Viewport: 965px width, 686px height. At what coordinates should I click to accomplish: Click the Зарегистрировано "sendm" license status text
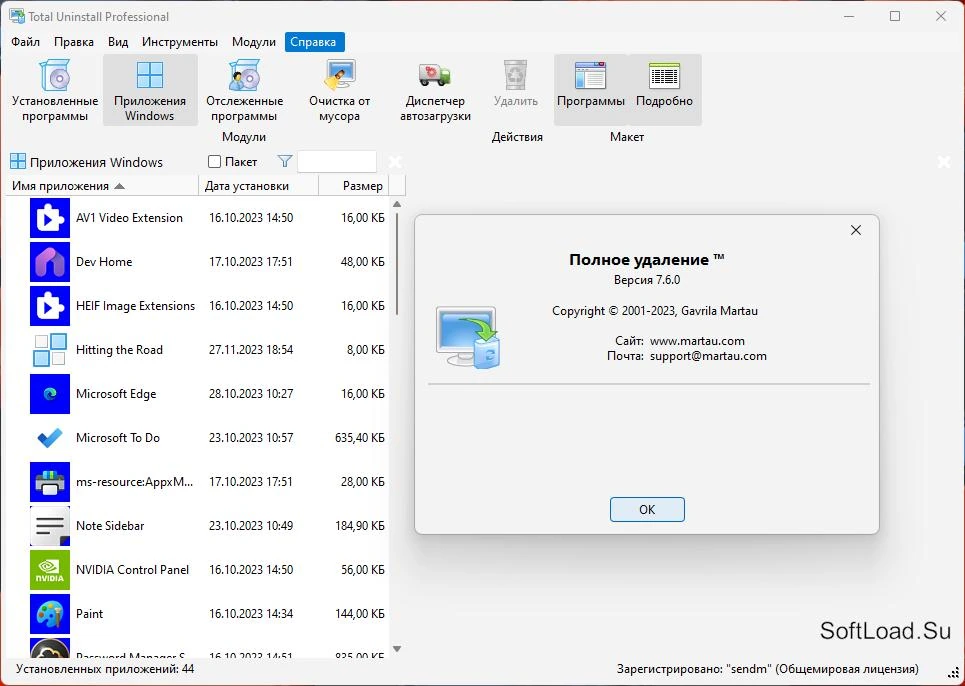click(x=767, y=669)
